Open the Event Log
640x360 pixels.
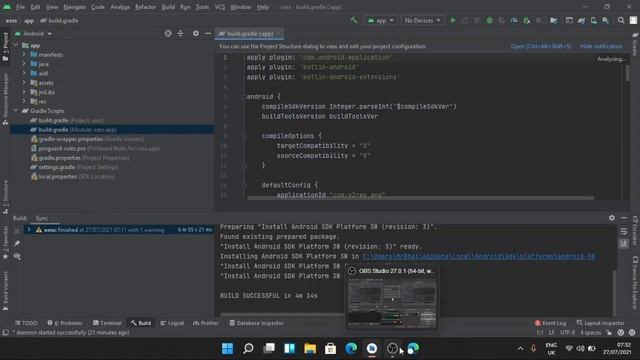coord(550,323)
